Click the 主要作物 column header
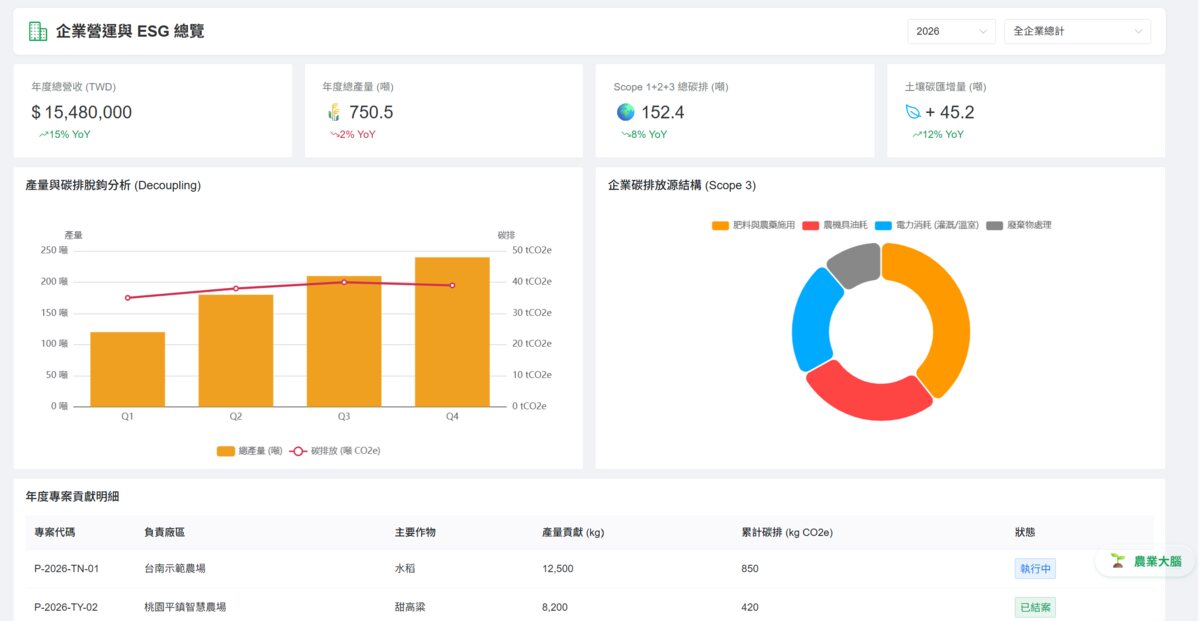 click(415, 532)
